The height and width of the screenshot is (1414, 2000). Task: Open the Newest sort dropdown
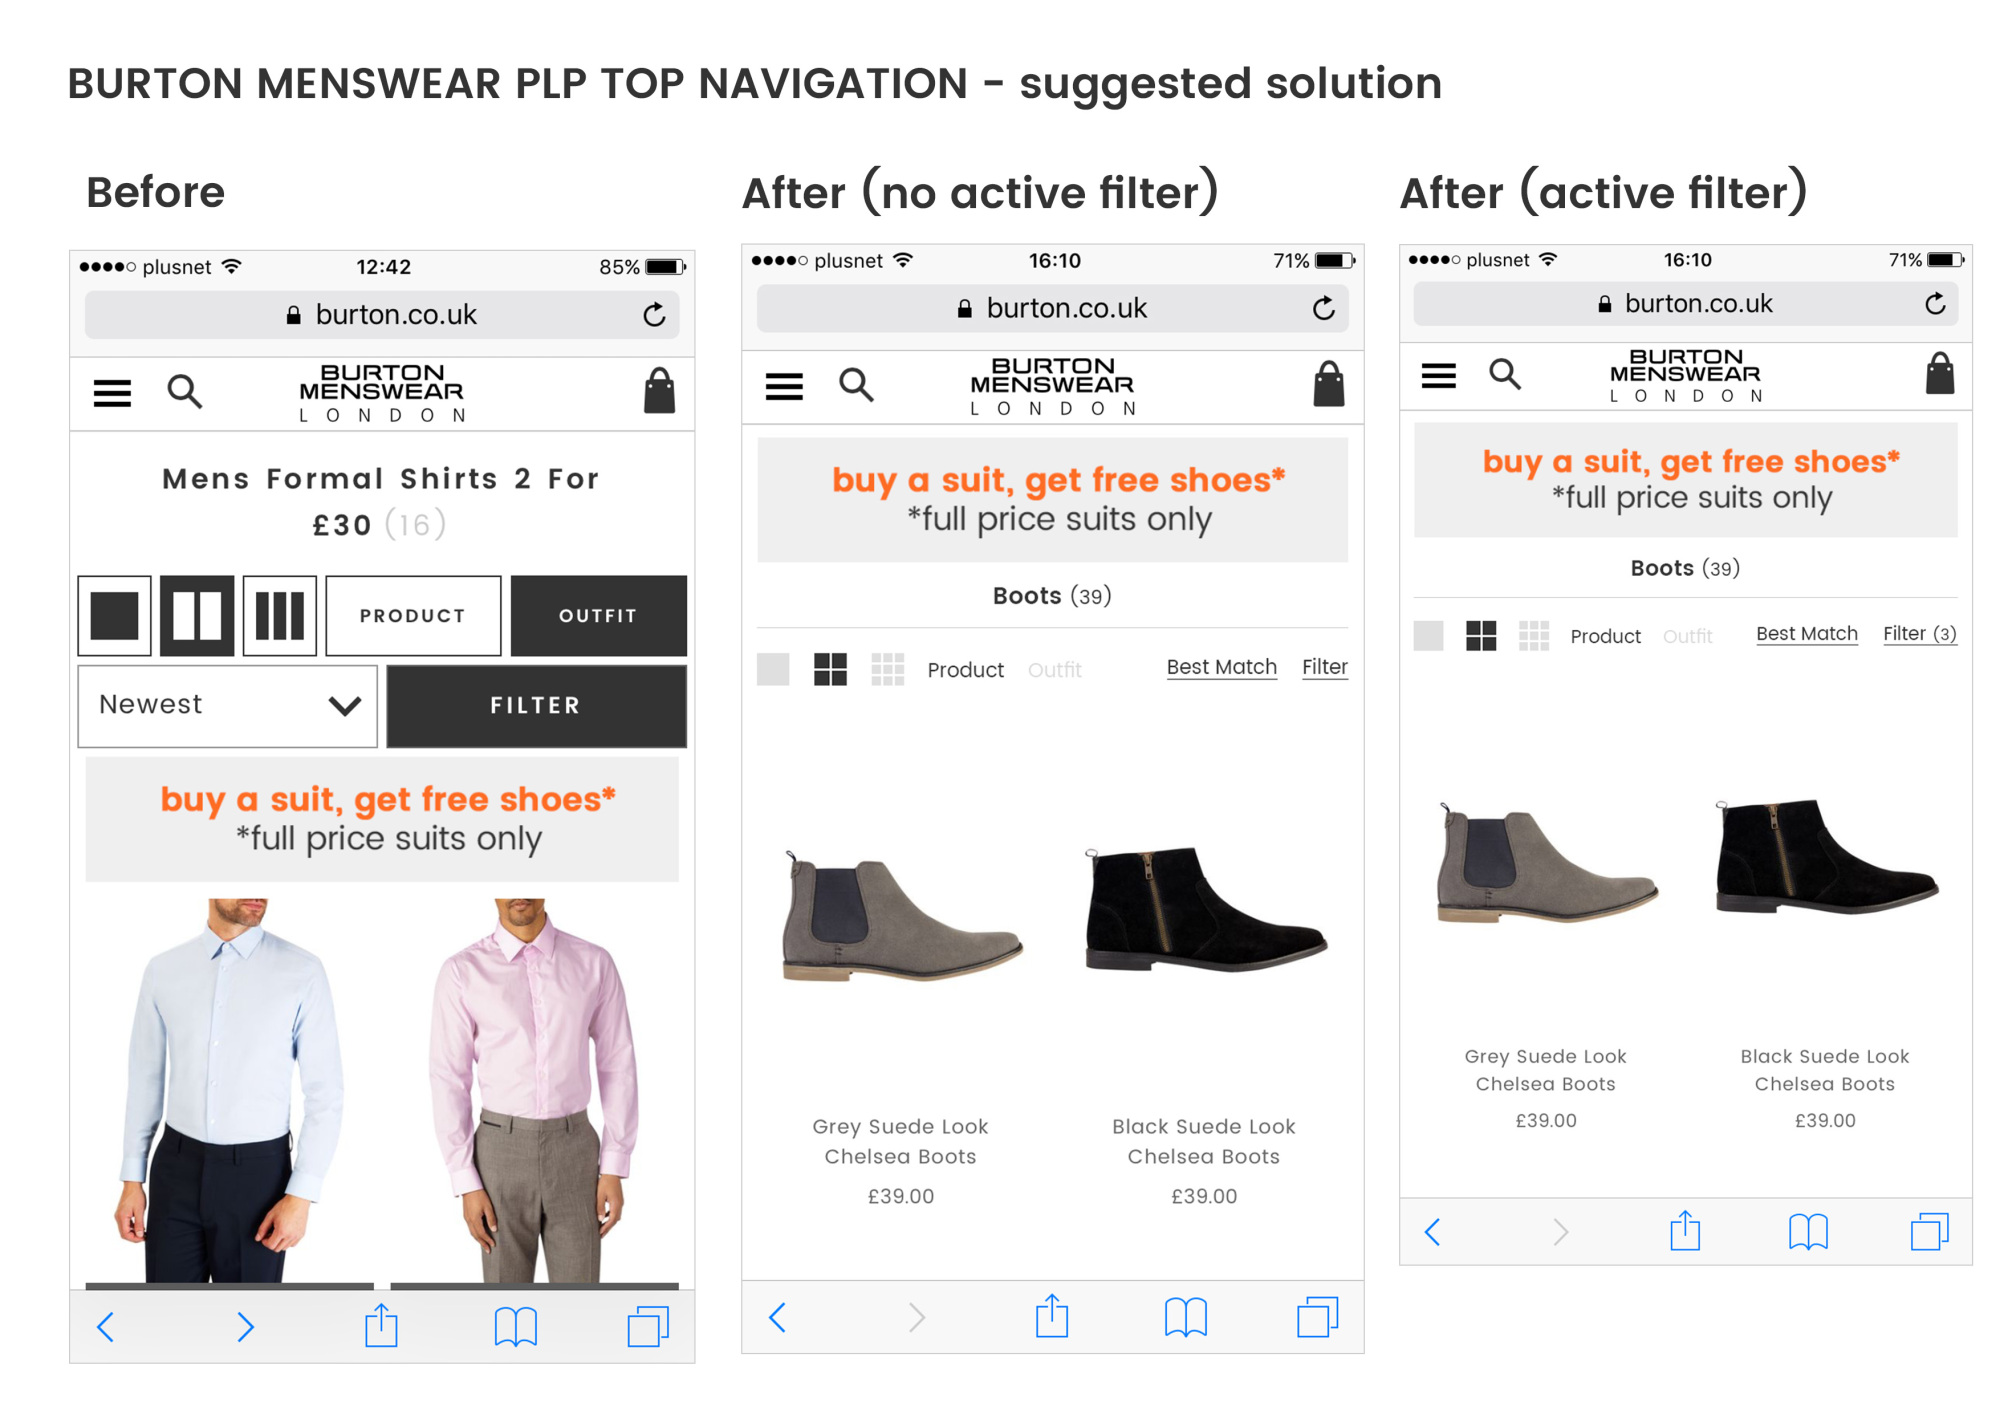click(x=228, y=706)
